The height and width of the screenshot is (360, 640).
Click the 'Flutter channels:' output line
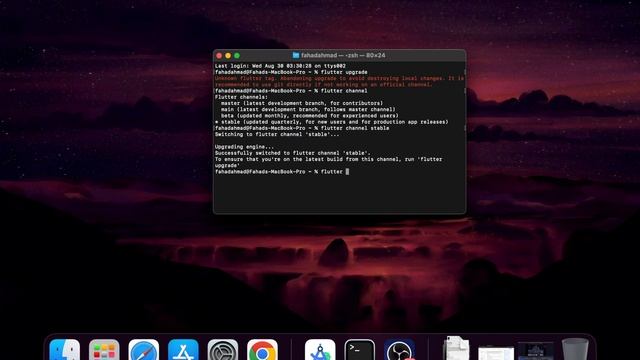point(241,97)
